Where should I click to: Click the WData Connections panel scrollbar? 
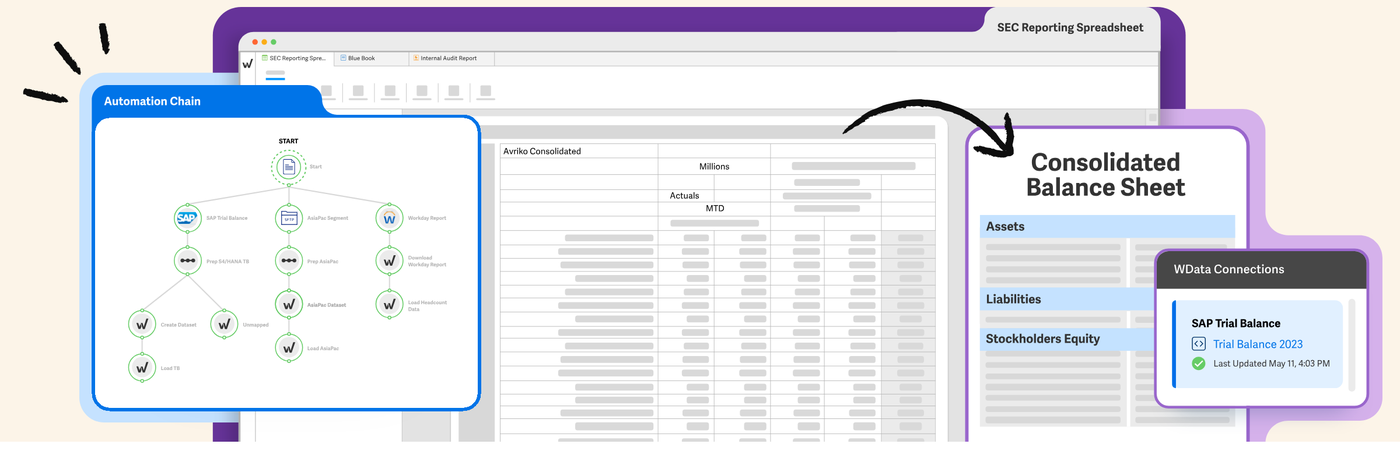[x=1351, y=345]
